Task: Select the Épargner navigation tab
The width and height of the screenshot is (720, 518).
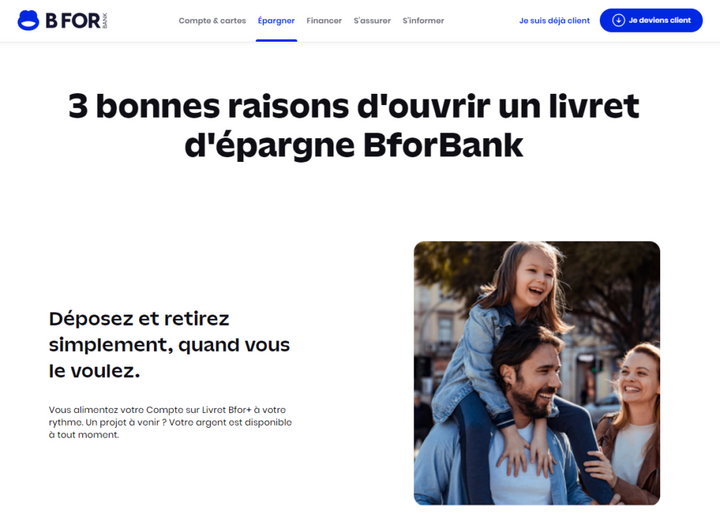Action: click(x=276, y=21)
